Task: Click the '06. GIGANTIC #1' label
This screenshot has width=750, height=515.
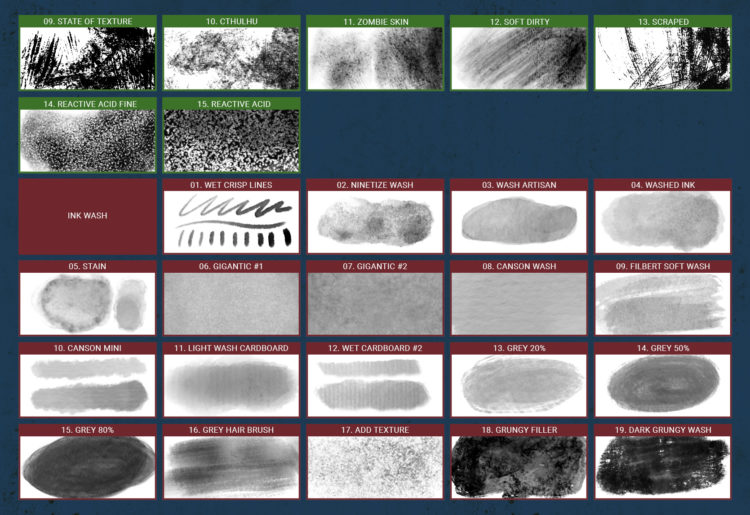Action: [232, 266]
